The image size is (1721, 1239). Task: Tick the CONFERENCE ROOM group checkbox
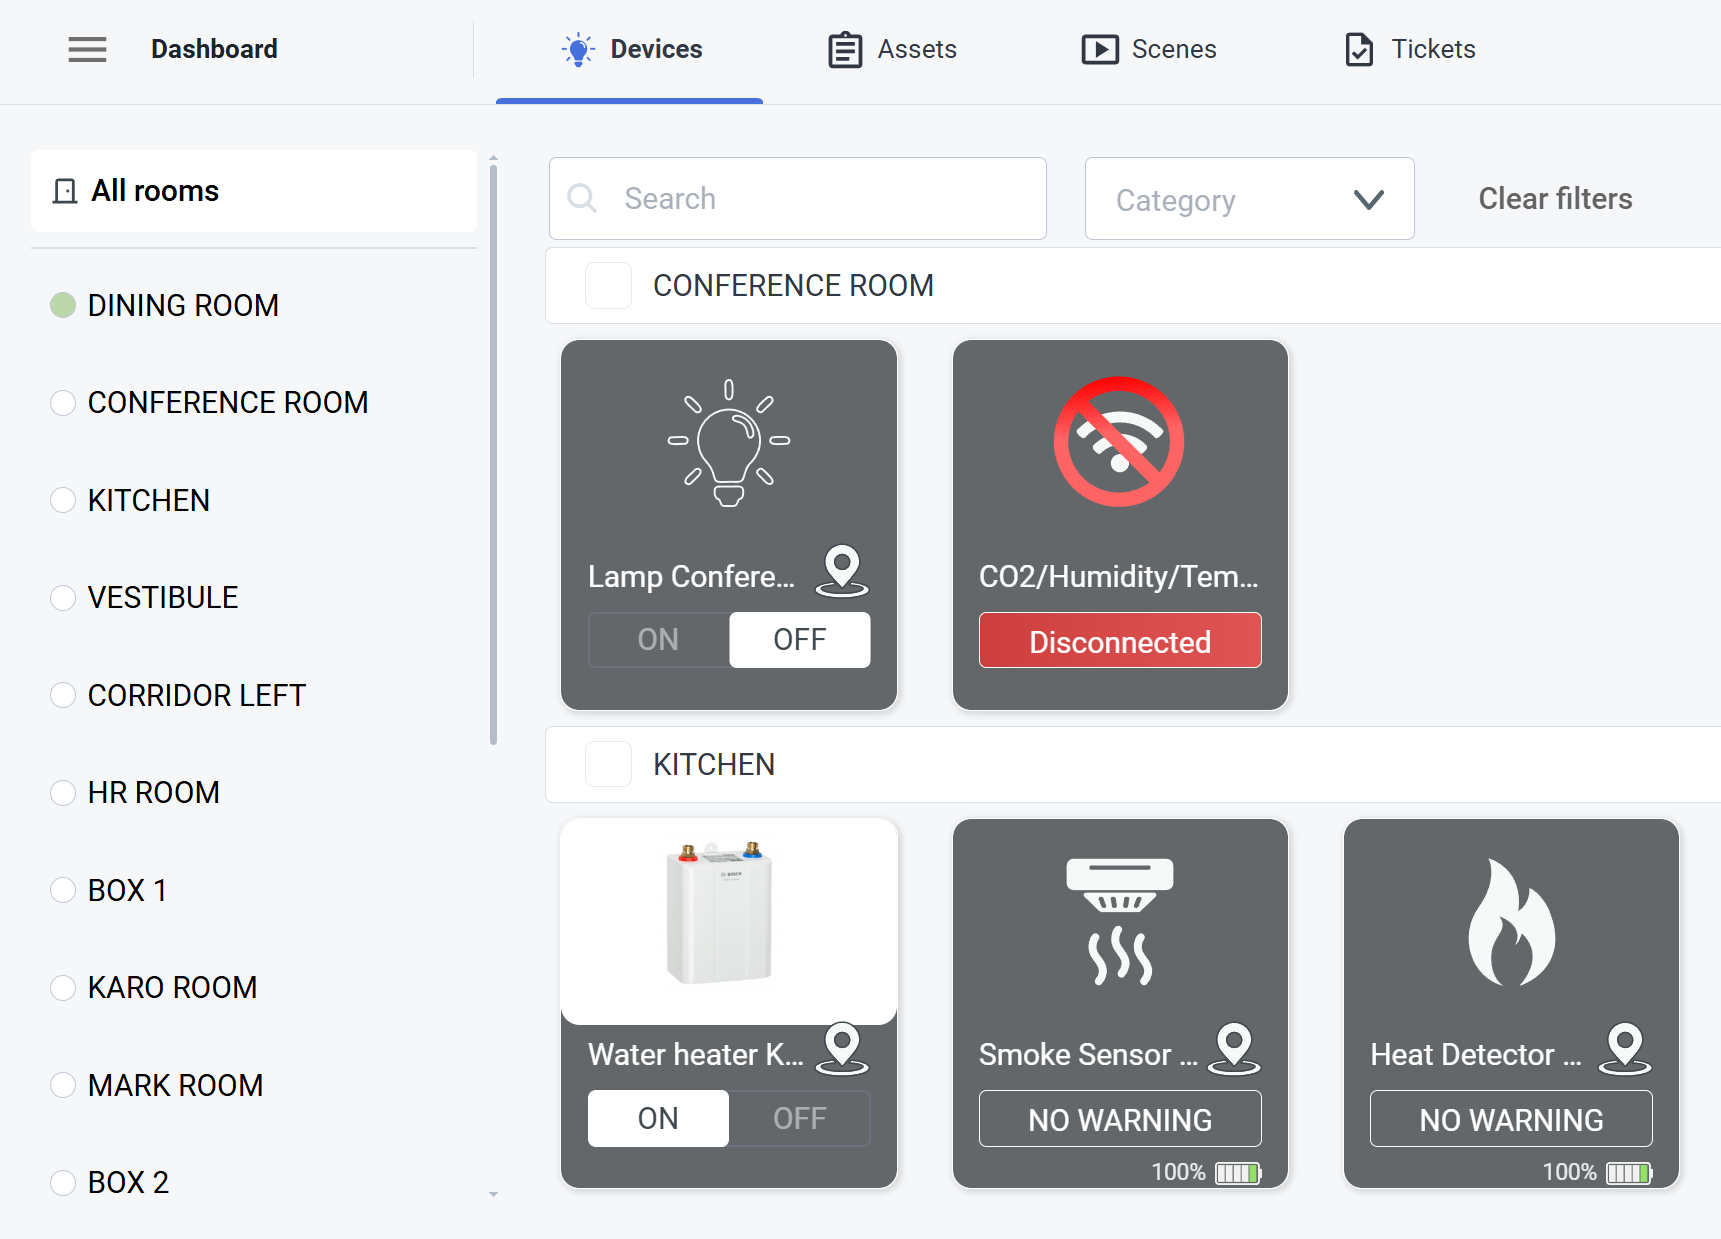[608, 286]
